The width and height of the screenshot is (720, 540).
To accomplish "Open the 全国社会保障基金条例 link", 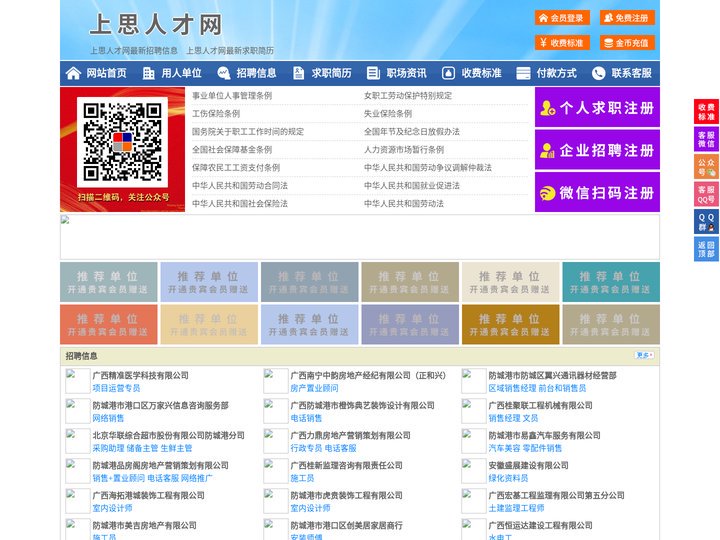I will tap(232, 150).
